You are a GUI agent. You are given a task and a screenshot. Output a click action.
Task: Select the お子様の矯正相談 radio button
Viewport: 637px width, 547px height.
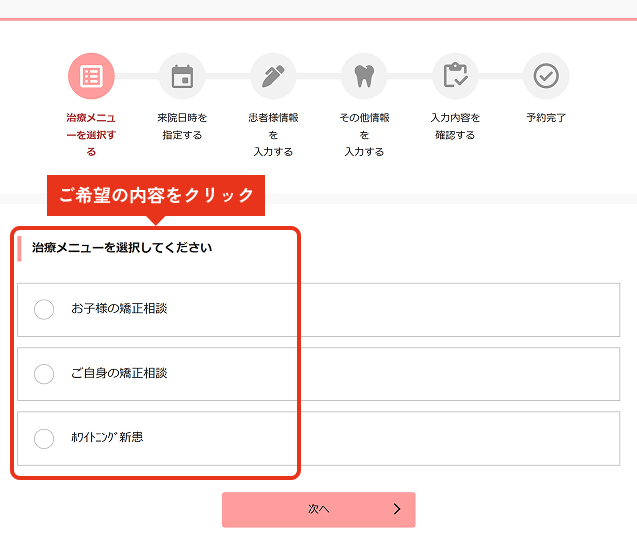[44, 310]
